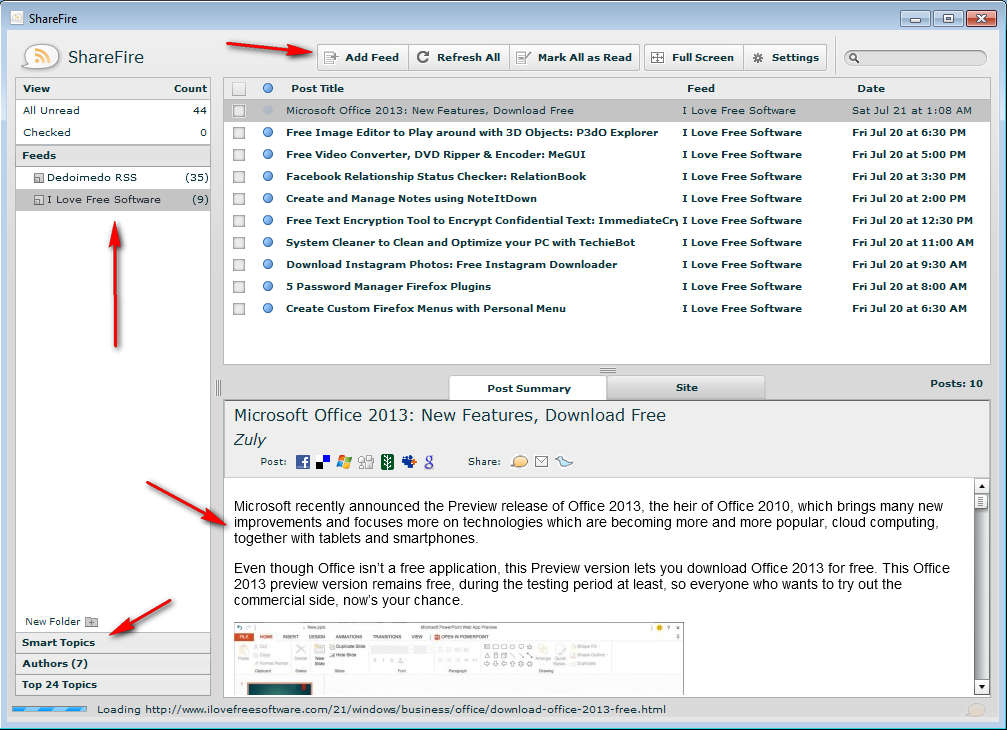The image size is (1007, 730).
Task: Toggle read dot for Microsoft Office 2013 post
Action: point(268,110)
